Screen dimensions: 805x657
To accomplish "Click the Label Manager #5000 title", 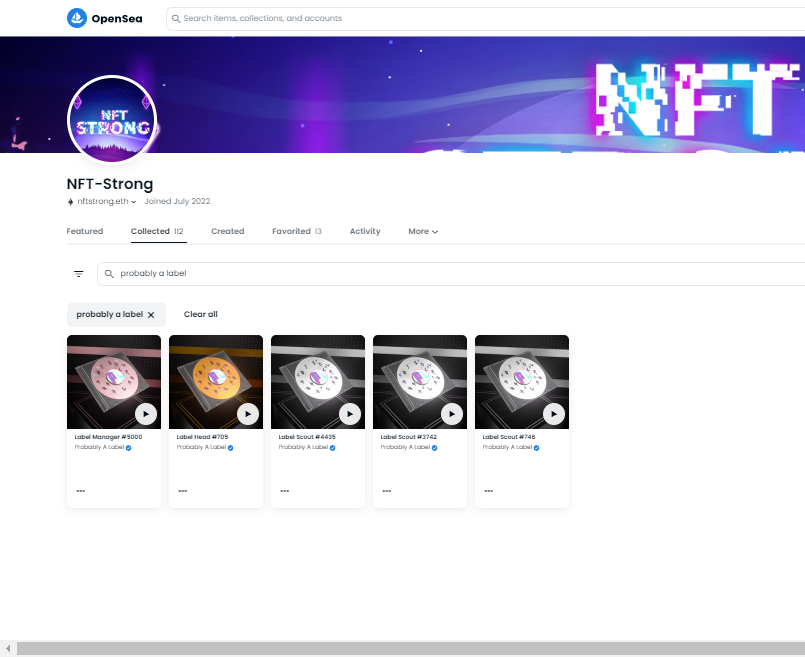I will point(108,437).
